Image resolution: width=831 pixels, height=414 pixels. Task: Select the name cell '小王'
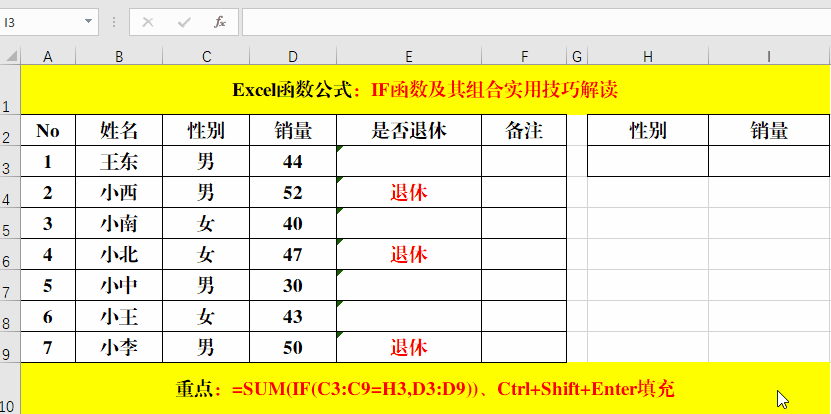119,316
